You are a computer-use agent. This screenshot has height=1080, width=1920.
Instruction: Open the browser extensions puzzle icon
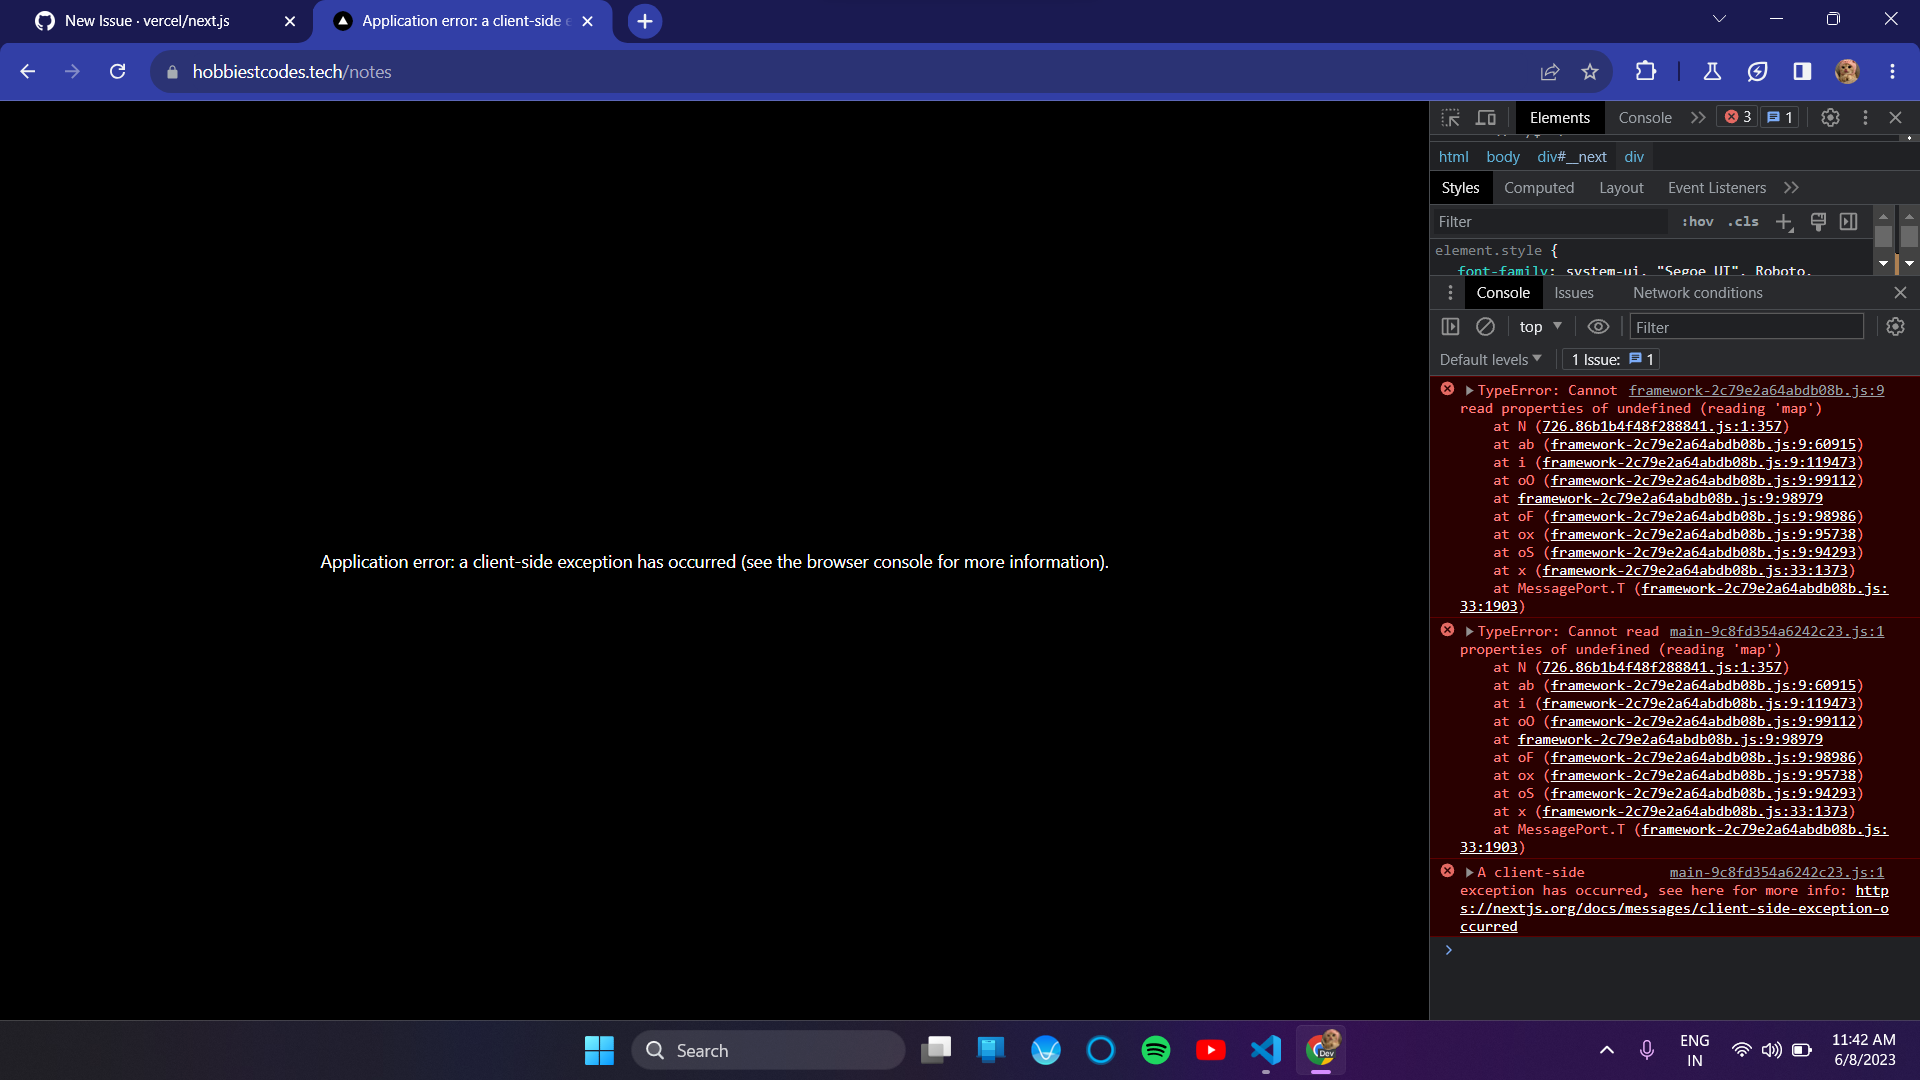point(1645,71)
